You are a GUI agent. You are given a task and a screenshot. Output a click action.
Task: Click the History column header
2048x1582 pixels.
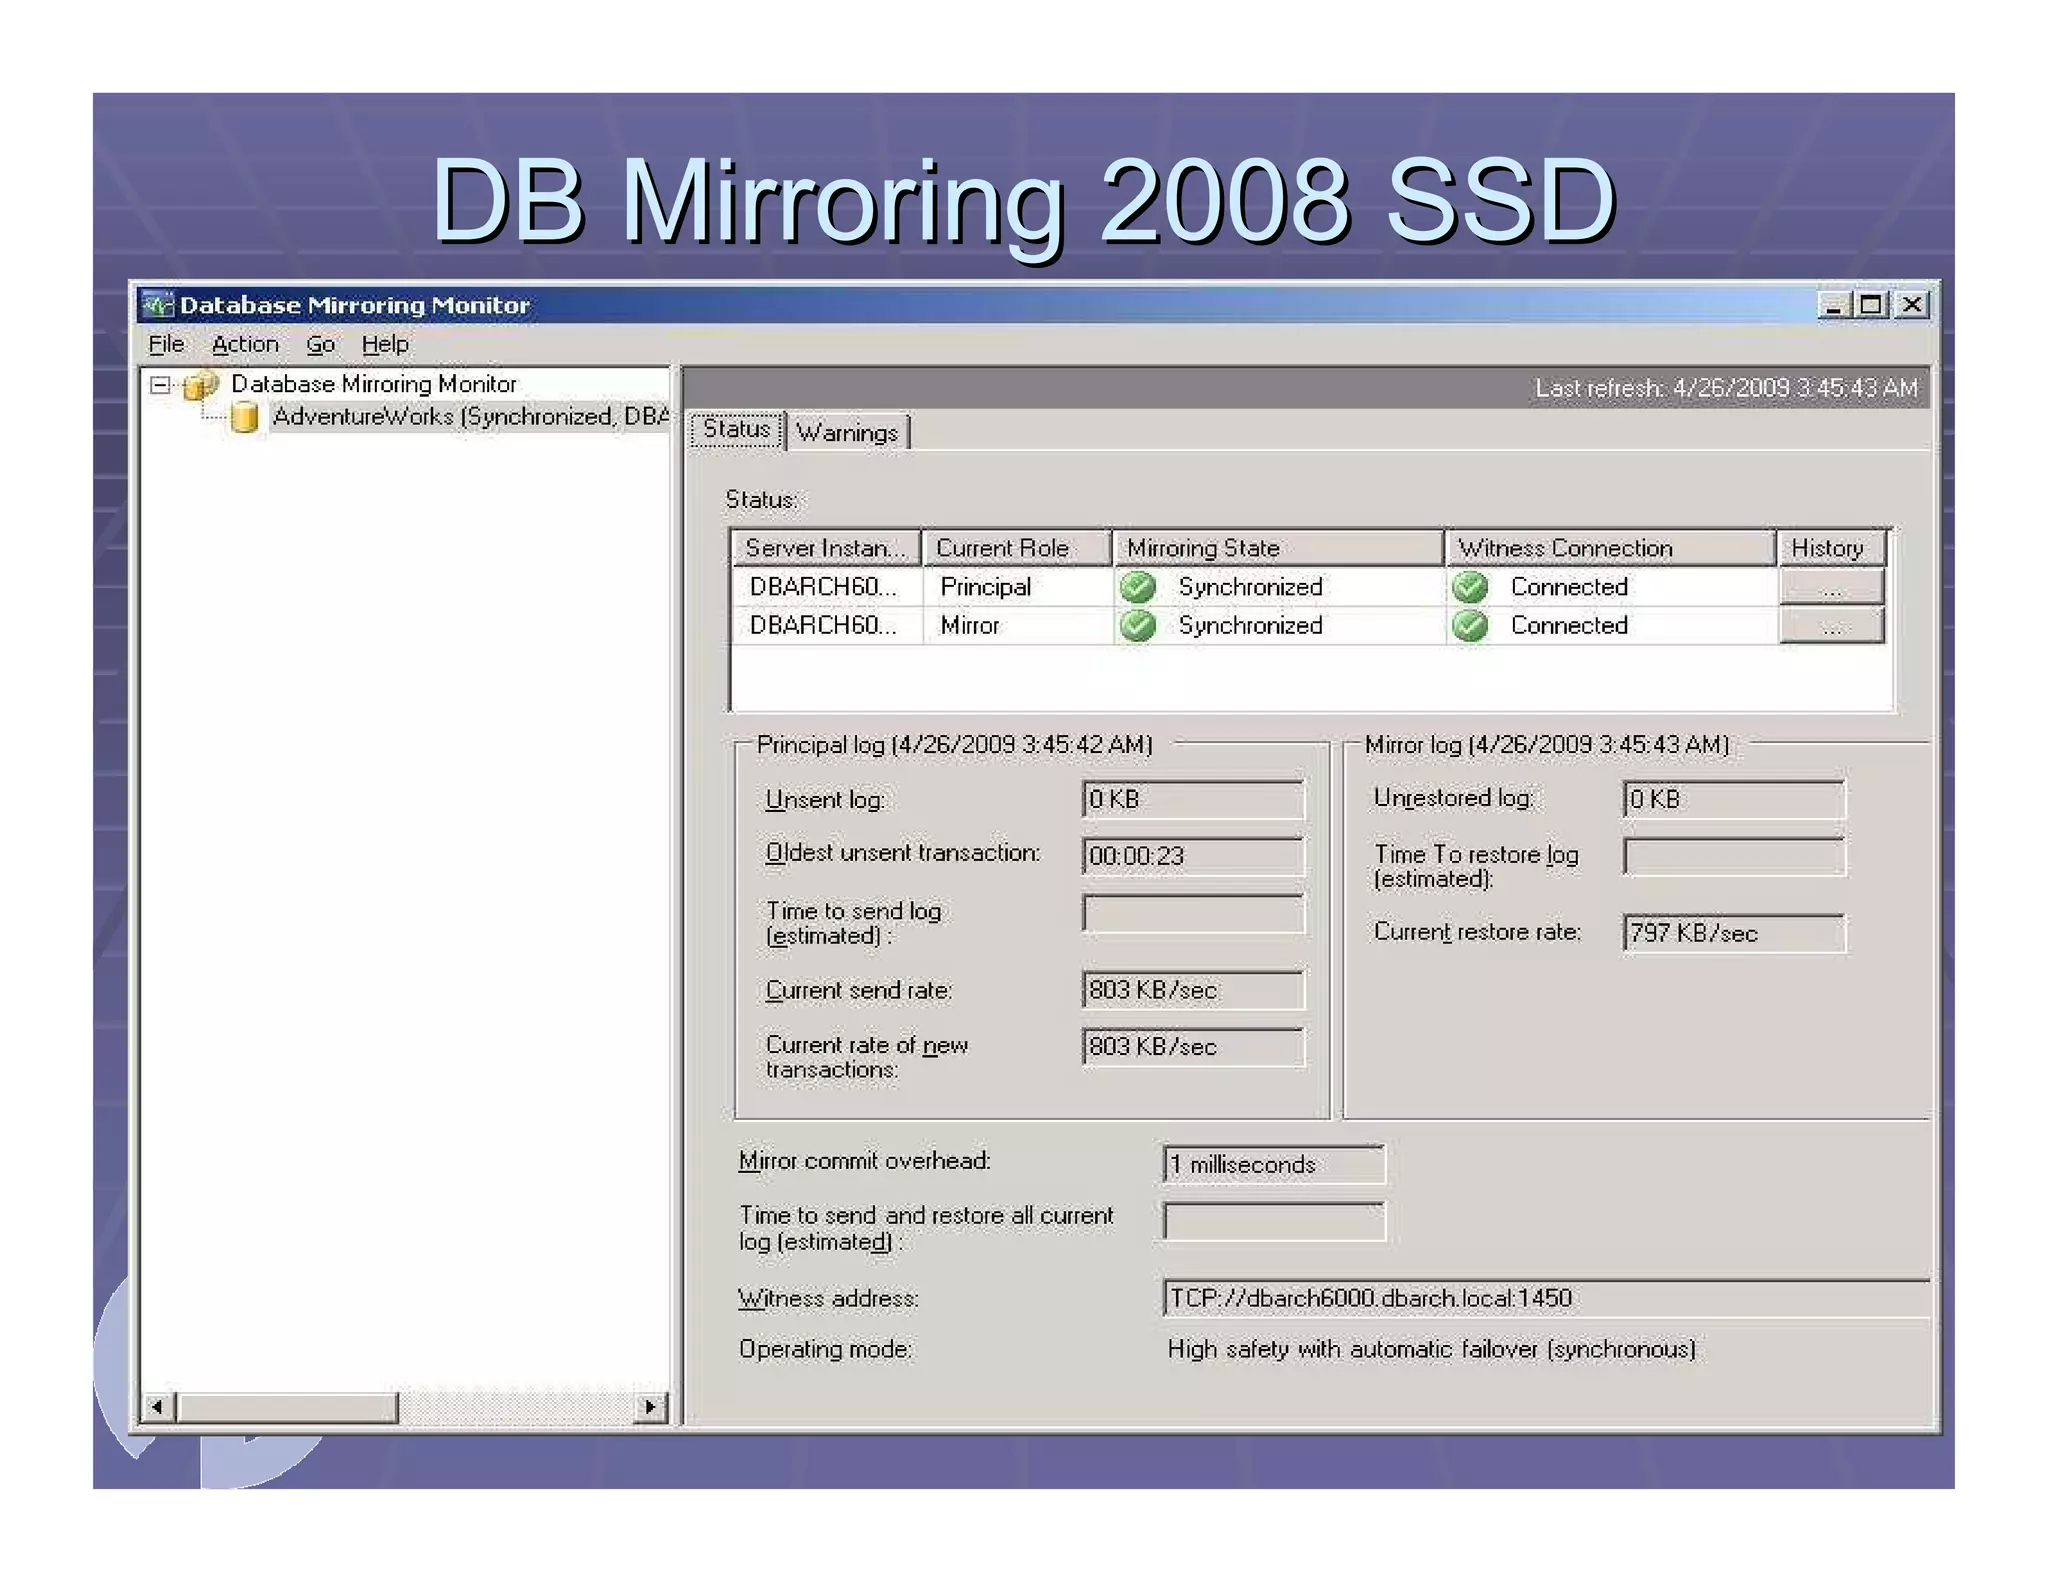1832,548
